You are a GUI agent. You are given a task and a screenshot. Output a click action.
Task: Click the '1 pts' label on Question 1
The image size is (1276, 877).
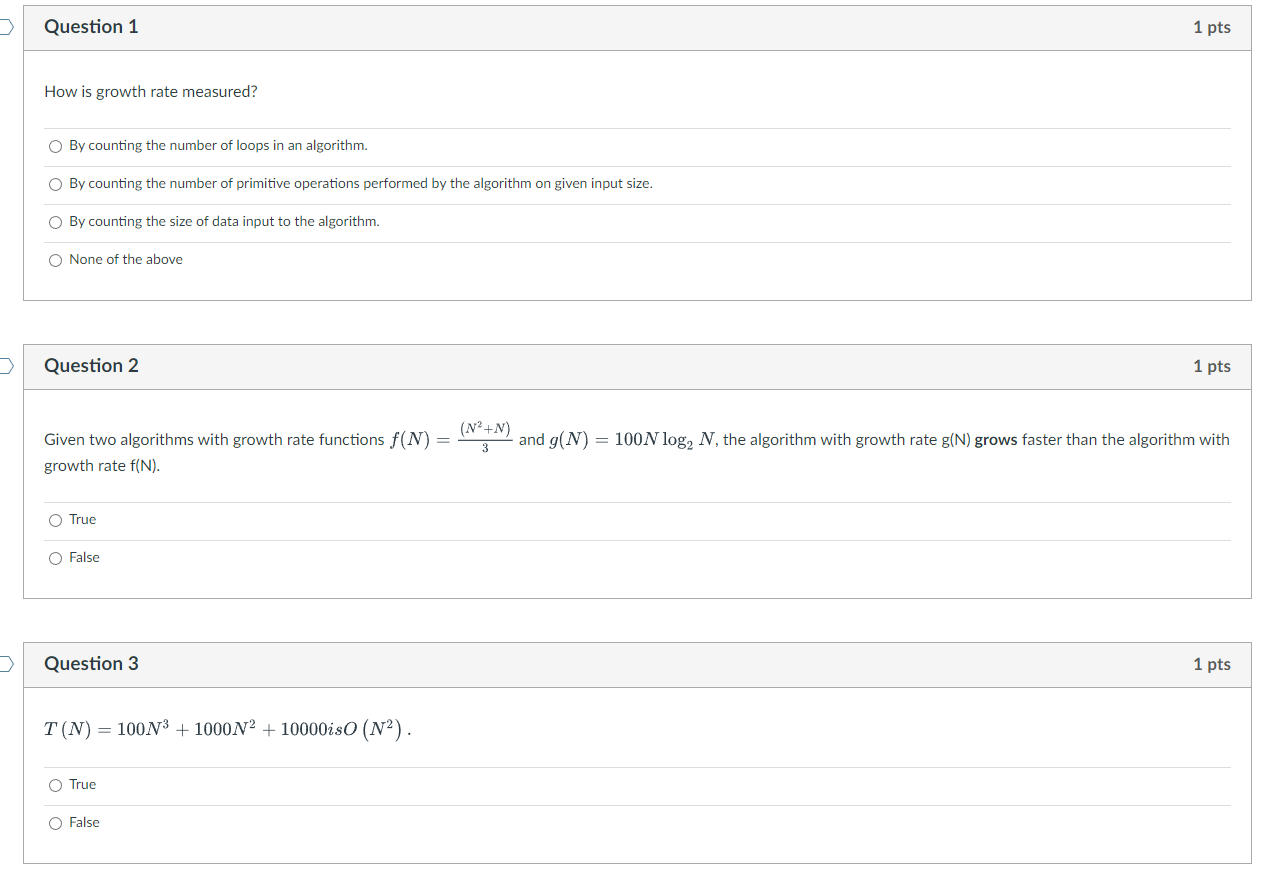click(x=1212, y=27)
